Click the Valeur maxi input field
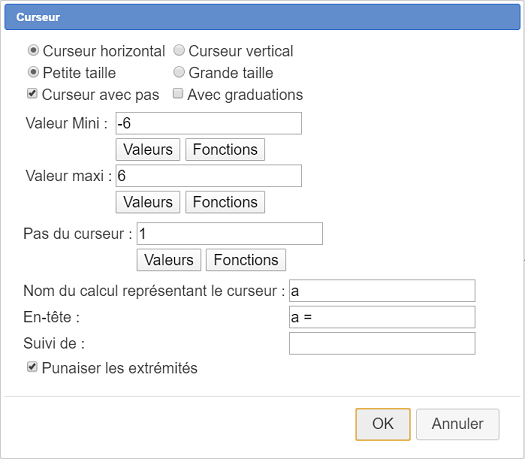 coord(209,176)
